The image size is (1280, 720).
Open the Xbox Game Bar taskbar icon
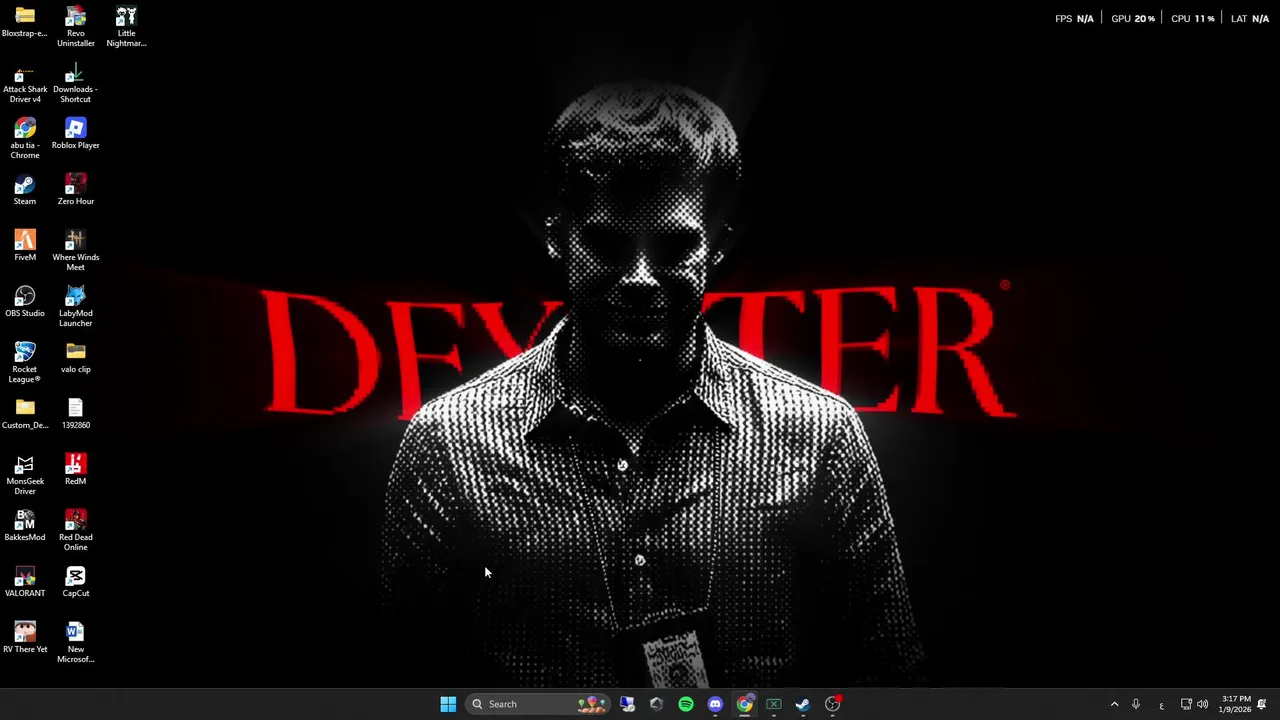pyautogui.click(x=774, y=704)
